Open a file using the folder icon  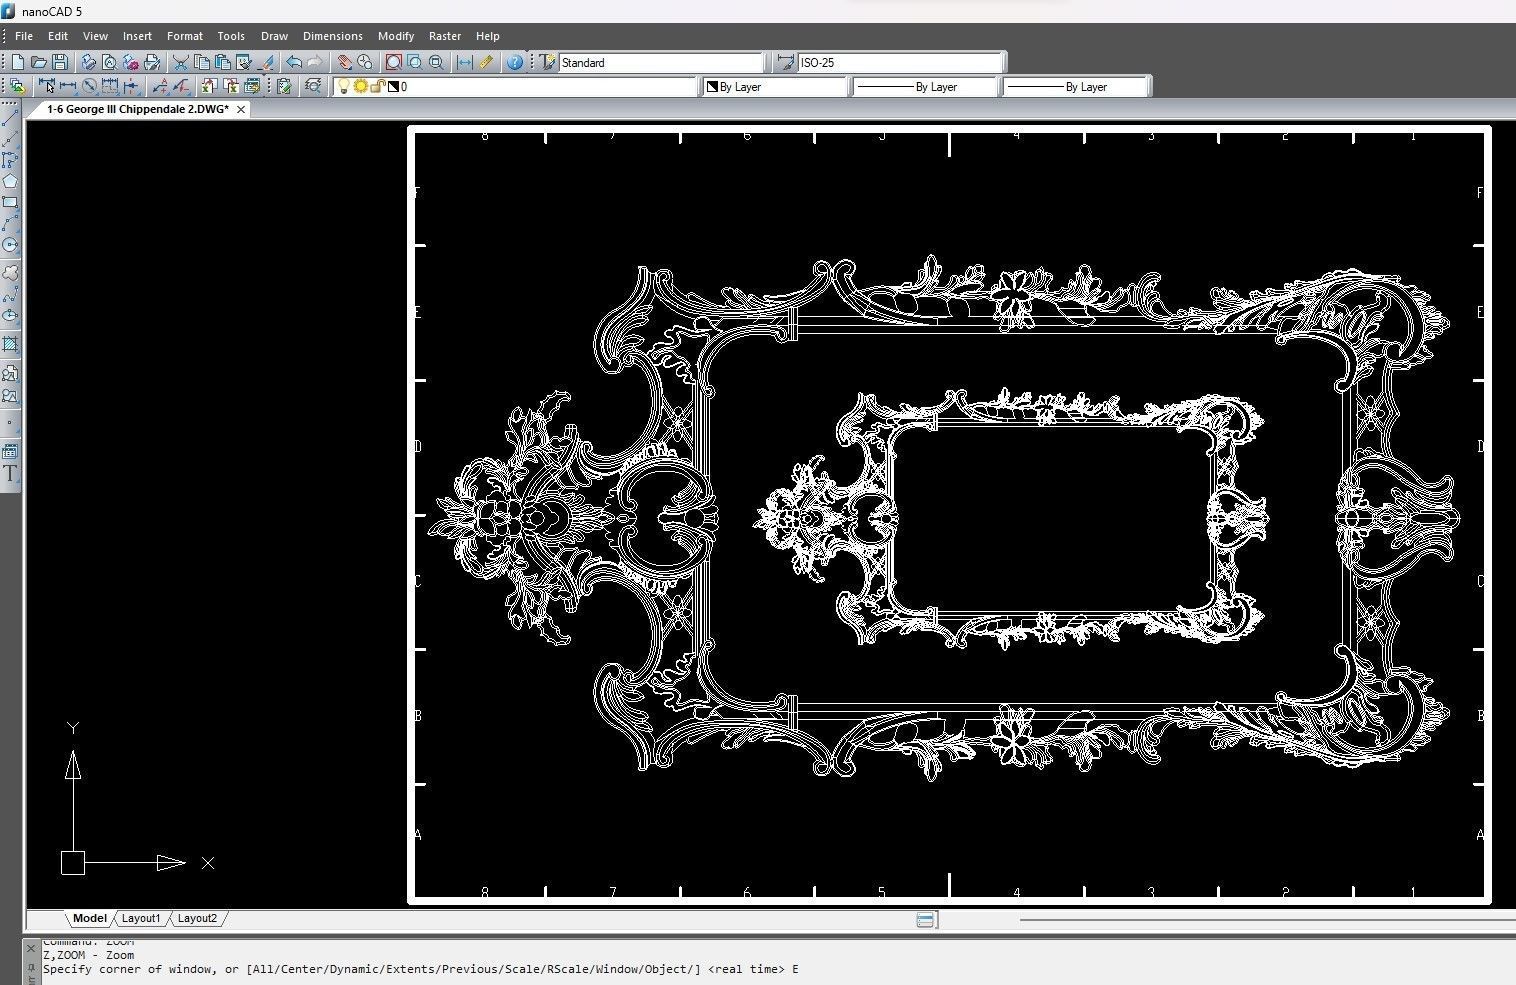click(38, 62)
